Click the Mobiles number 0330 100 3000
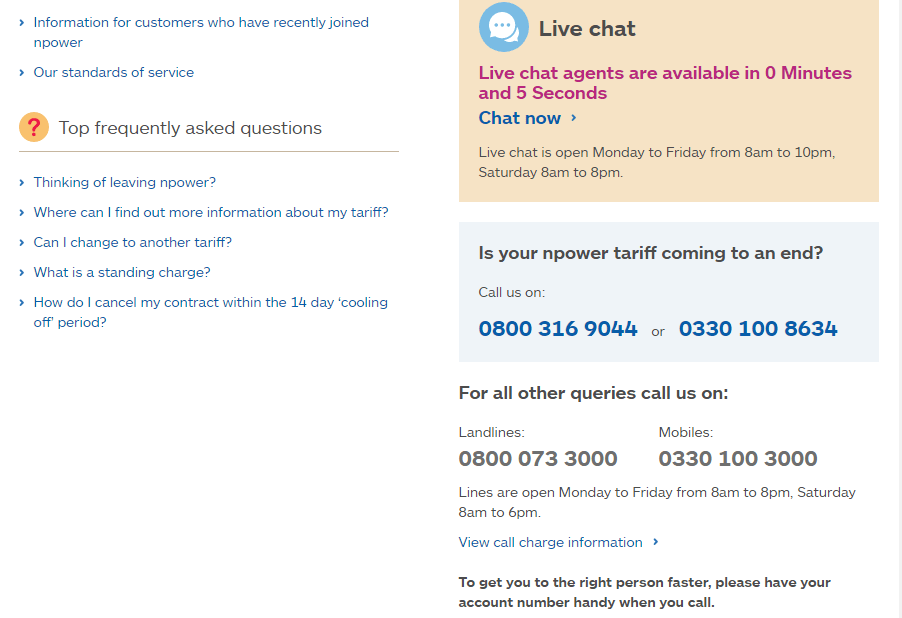Screen dimensions: 902x618 click(x=737, y=458)
